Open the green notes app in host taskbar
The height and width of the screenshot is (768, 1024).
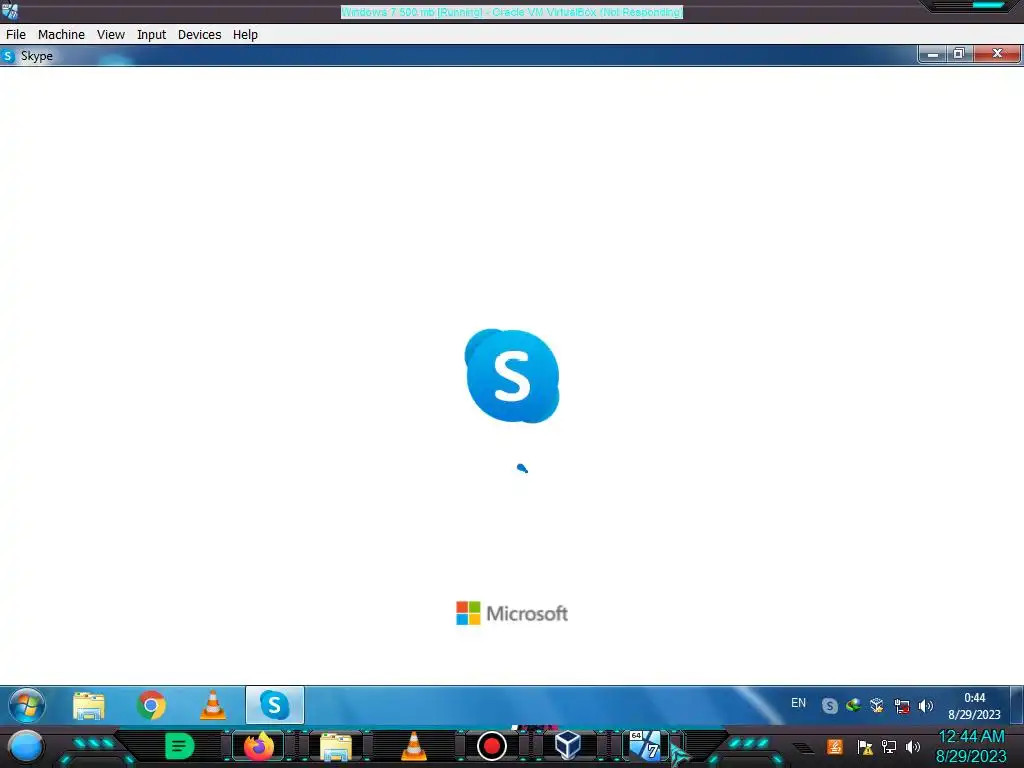(180, 746)
